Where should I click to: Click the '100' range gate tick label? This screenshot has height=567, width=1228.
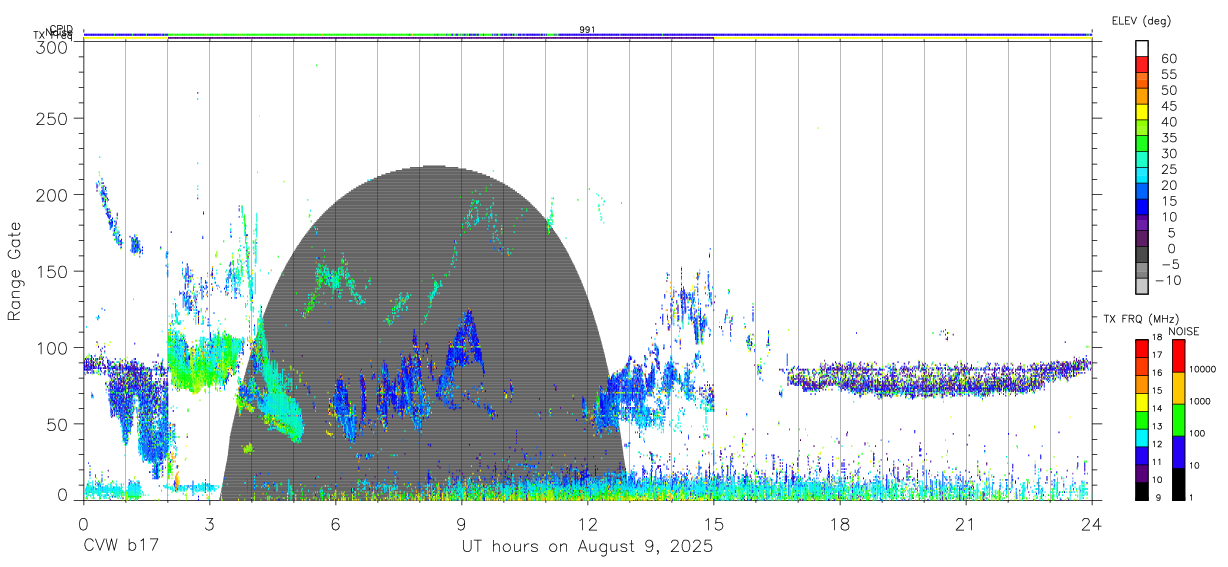pyautogui.click(x=52, y=347)
